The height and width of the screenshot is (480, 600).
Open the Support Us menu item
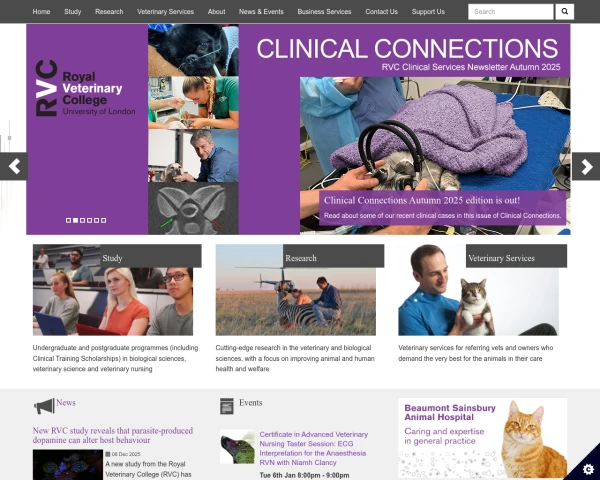pos(428,12)
